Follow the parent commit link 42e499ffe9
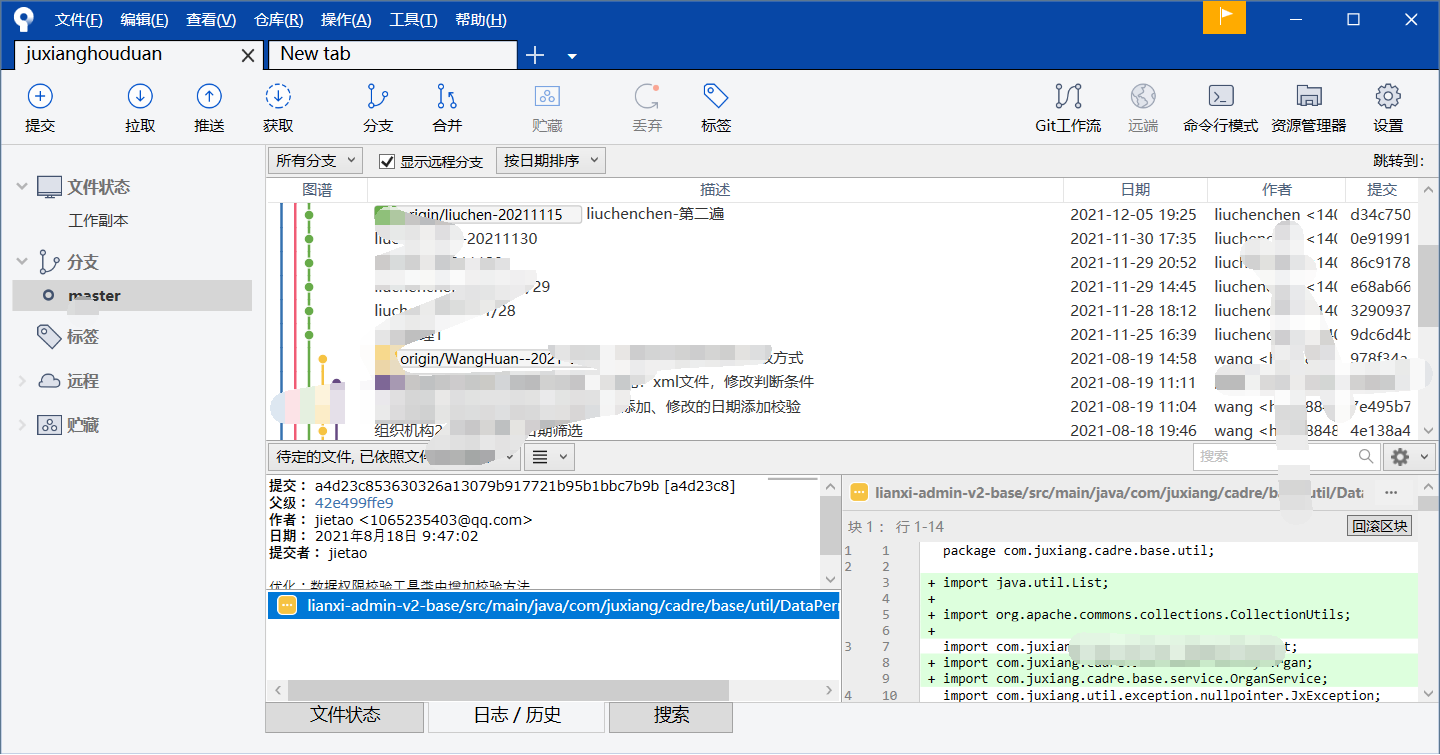1440x755 pixels. [x=354, y=503]
